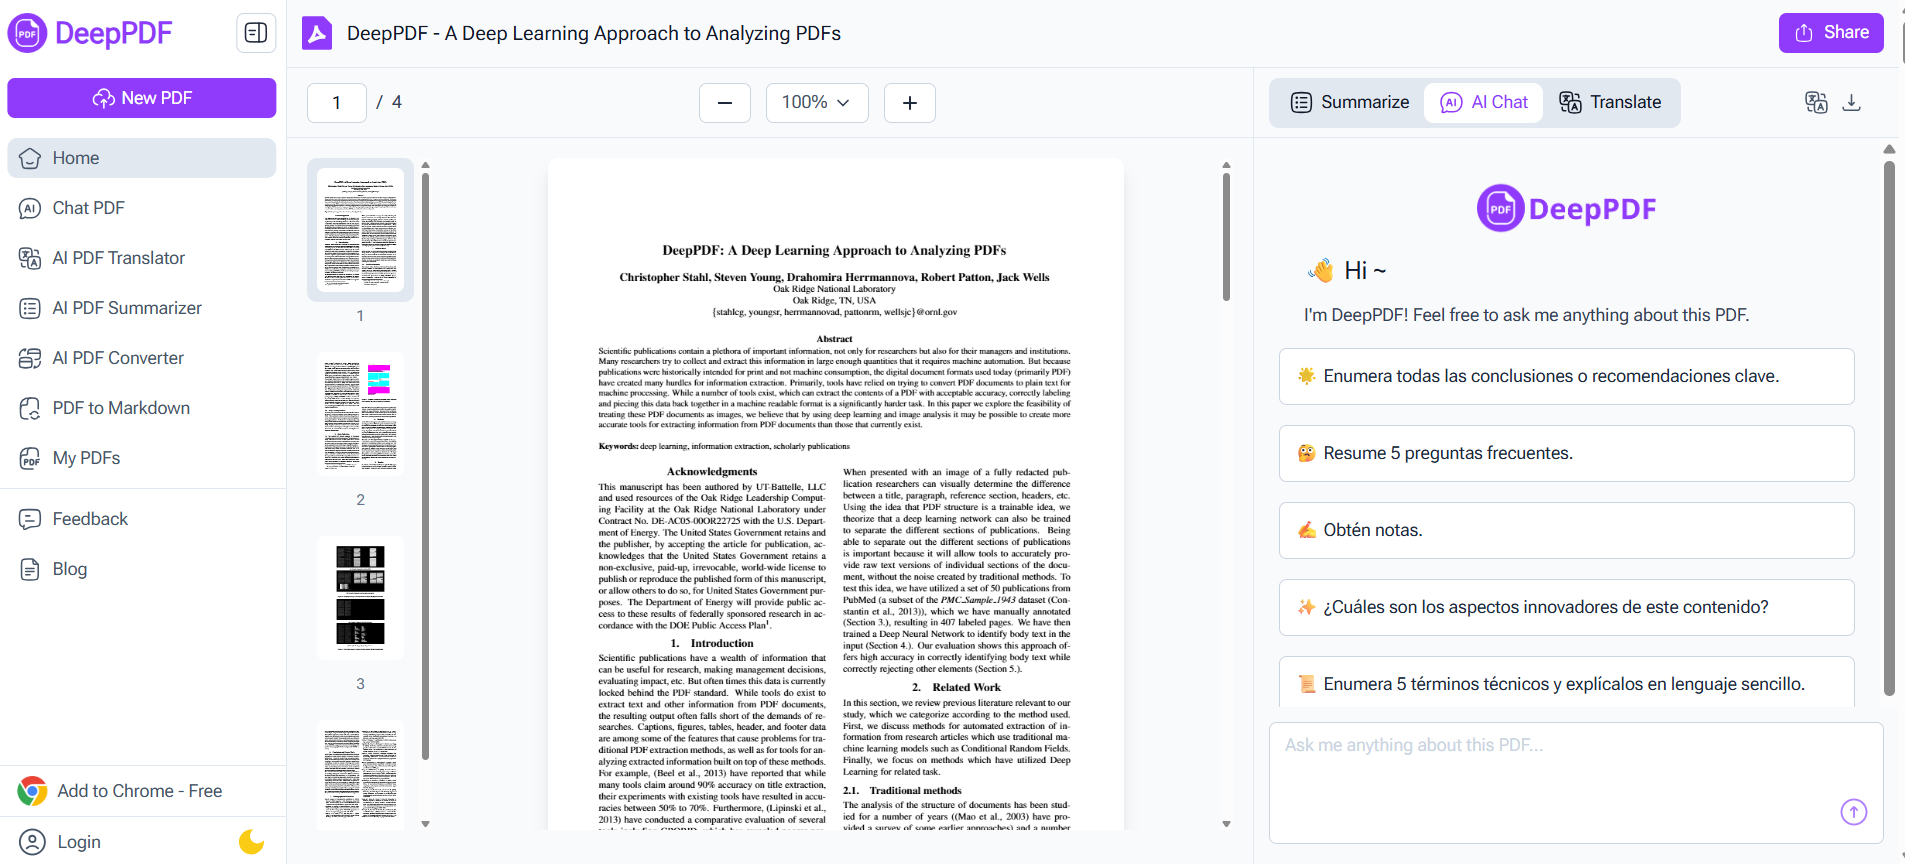The image size is (1905, 864).
Task: Click the download icon in the chat panel
Action: [1851, 102]
